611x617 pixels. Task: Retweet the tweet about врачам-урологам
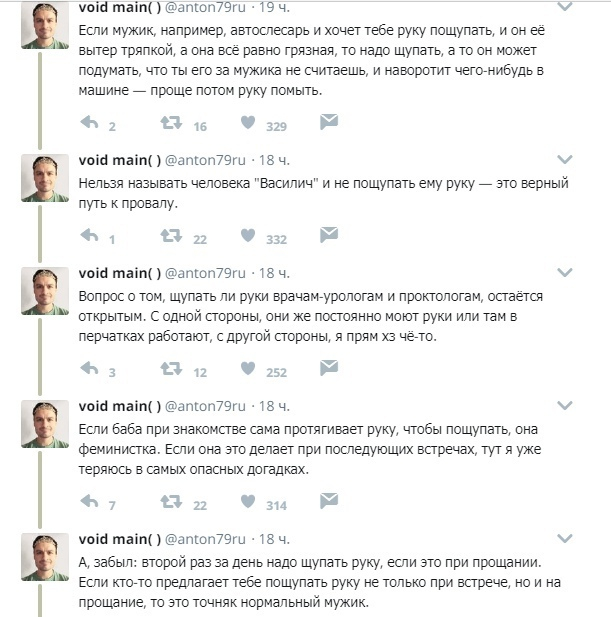171,370
